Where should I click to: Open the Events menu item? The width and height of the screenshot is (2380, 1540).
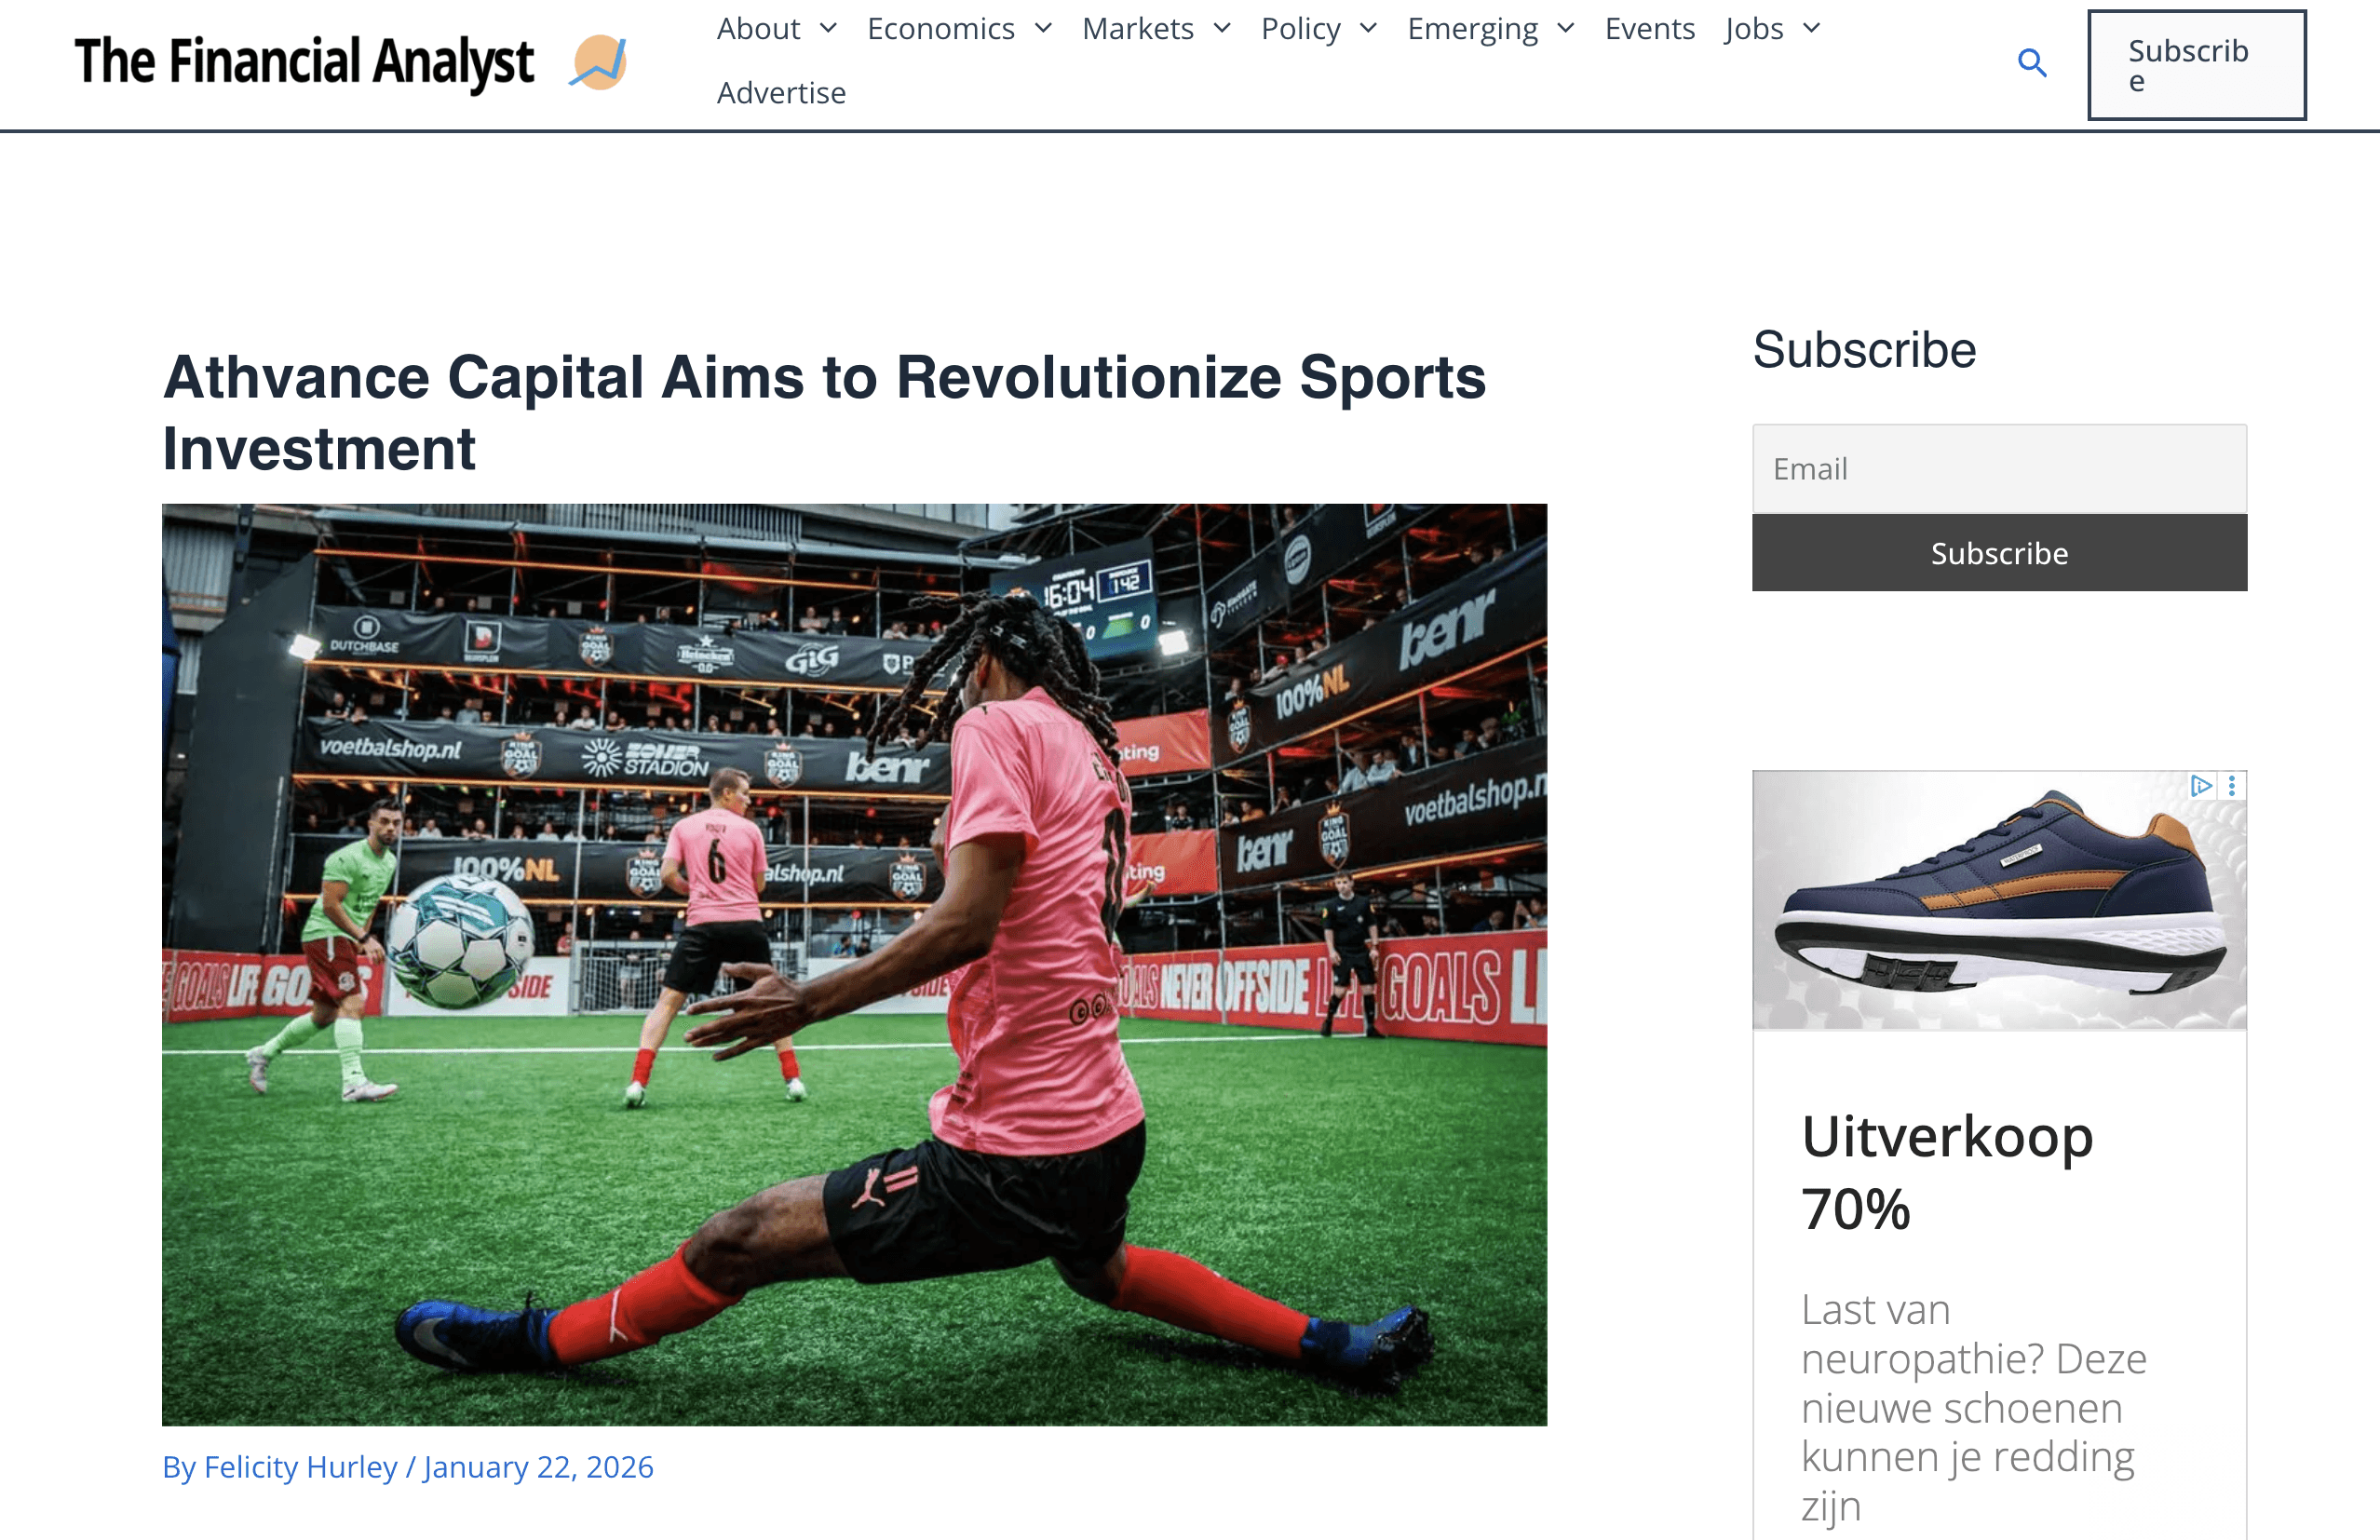point(1650,29)
